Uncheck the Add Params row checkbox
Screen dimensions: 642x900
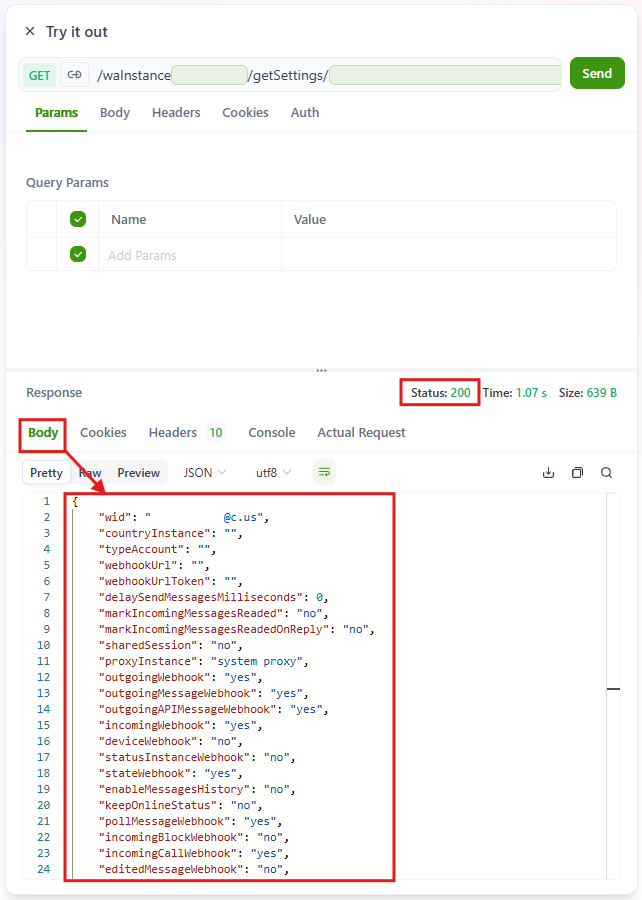point(78,255)
